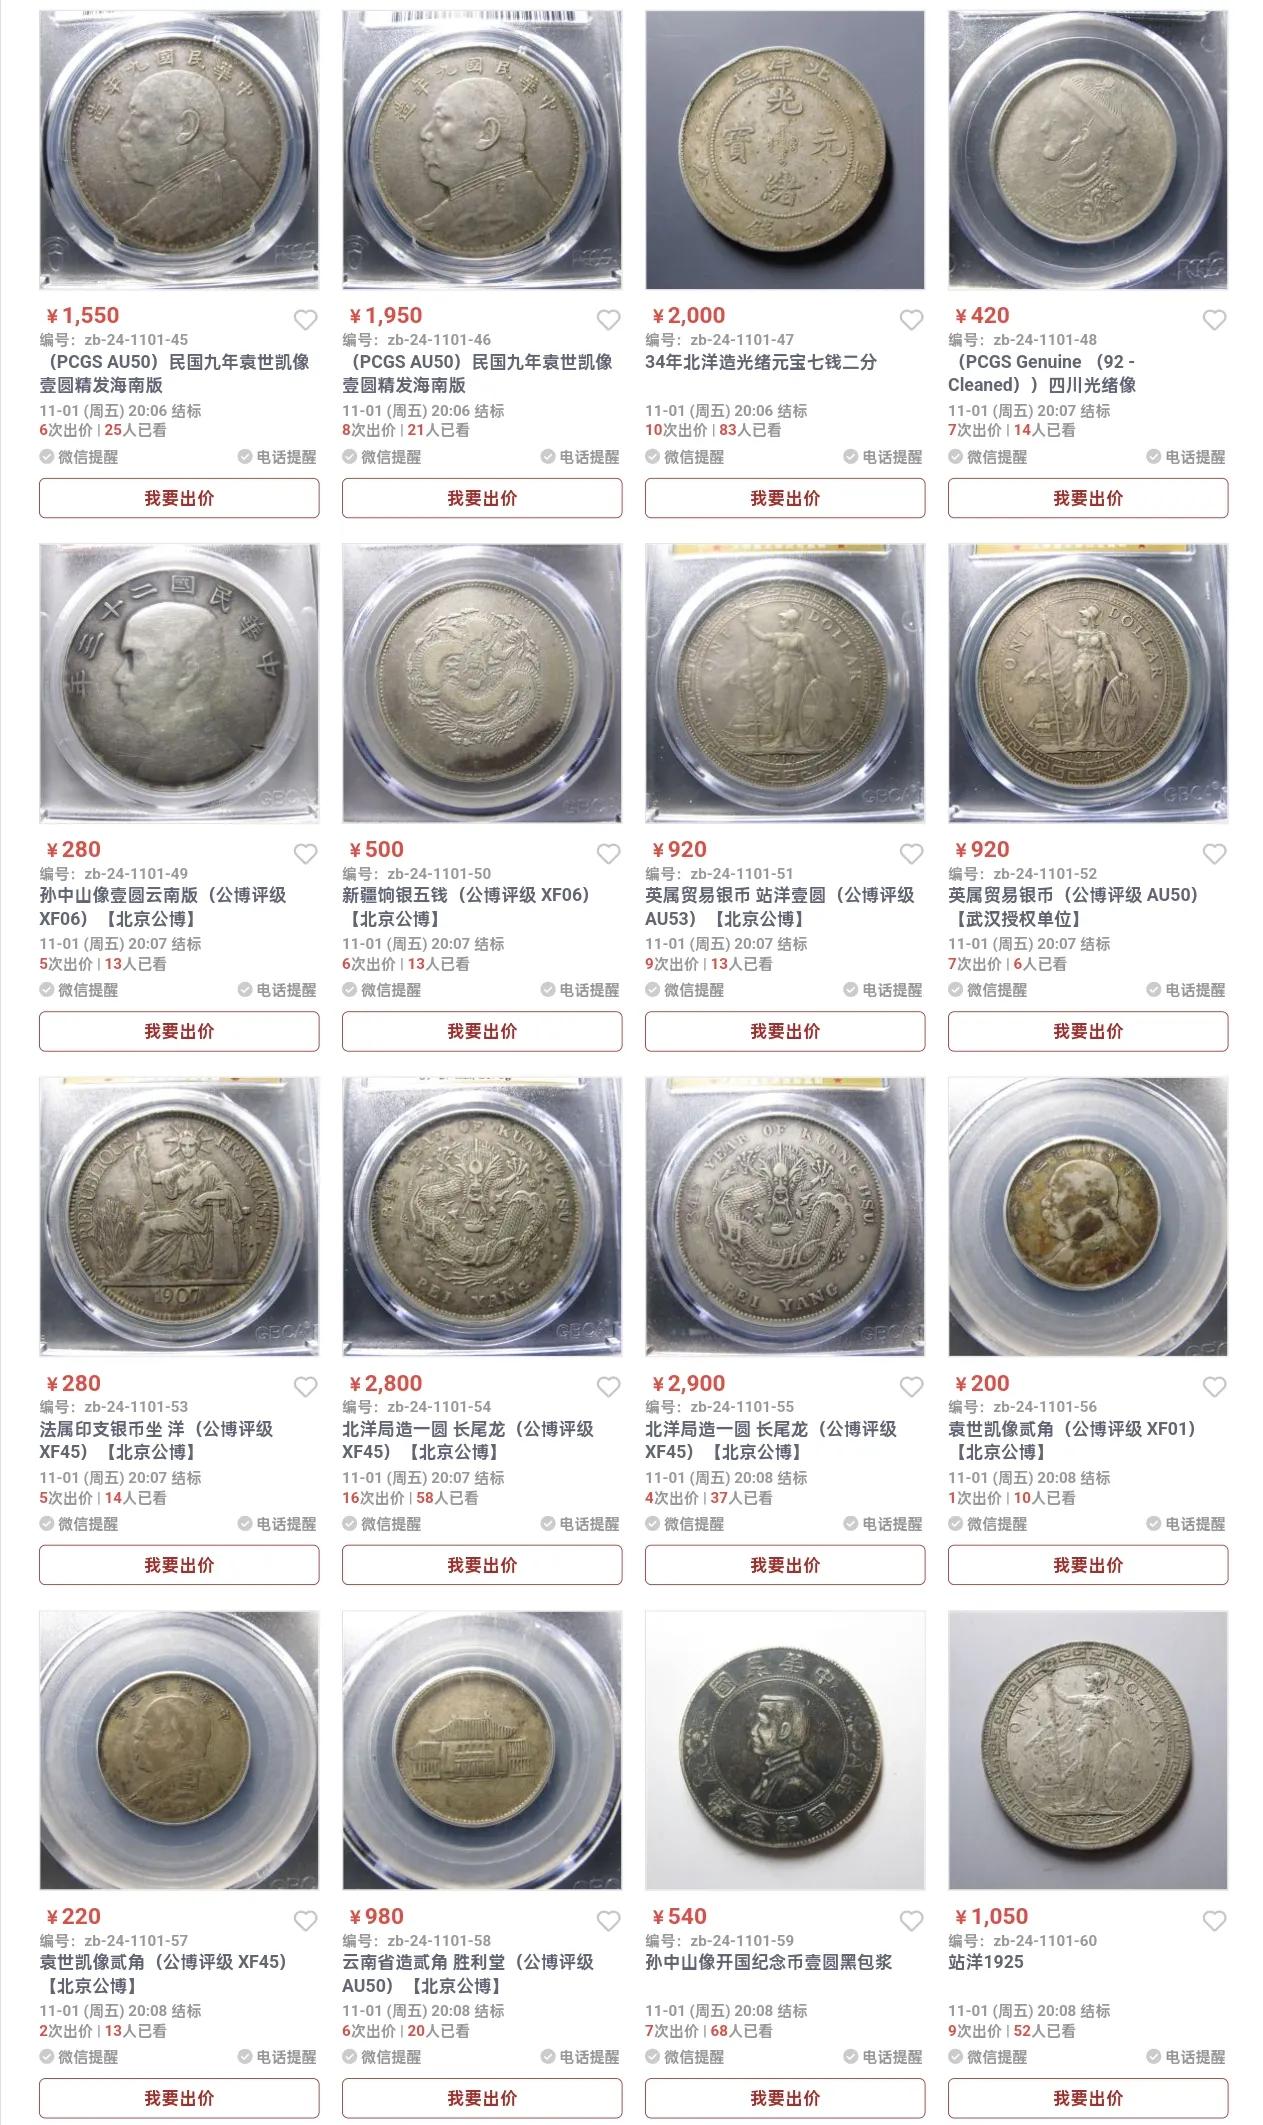Favorite the ¥1,050 站洋1925 listing
1263x2125 pixels.
click(x=1214, y=1921)
